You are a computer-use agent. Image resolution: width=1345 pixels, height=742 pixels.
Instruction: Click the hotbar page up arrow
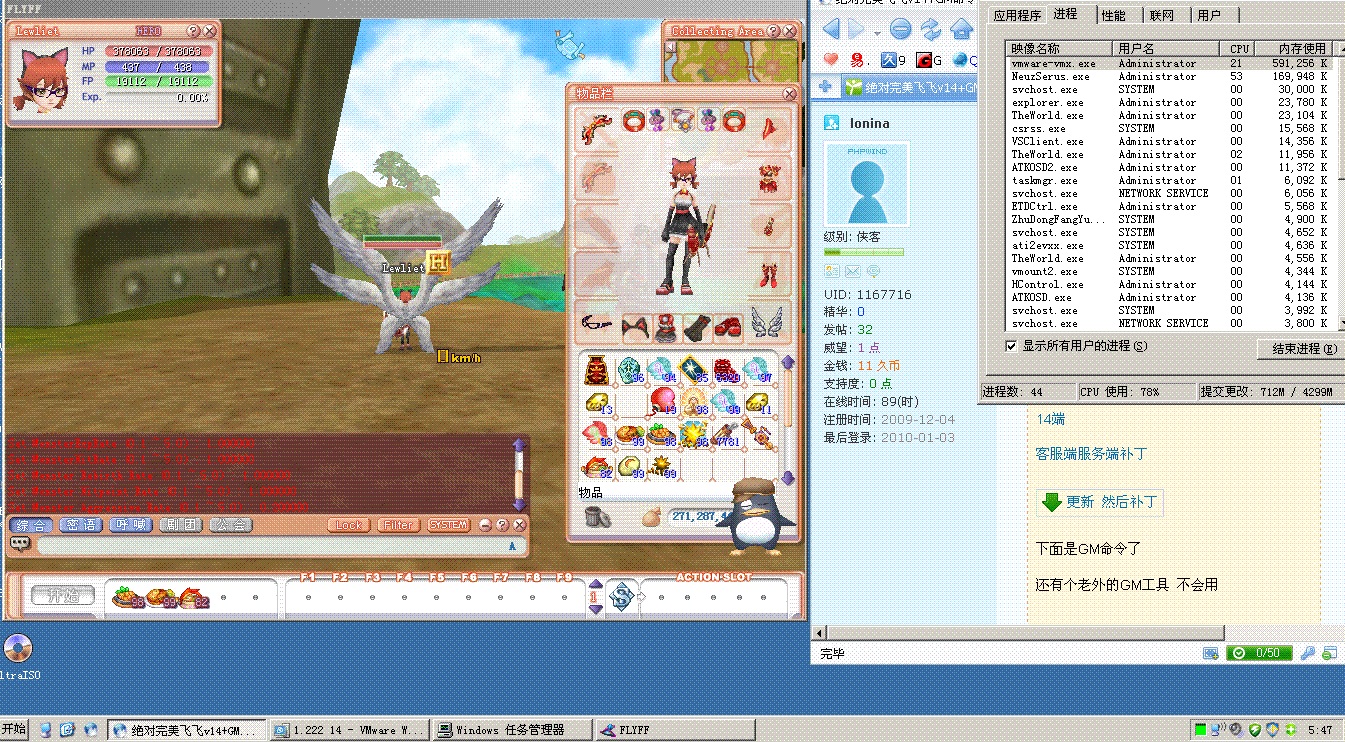[596, 586]
